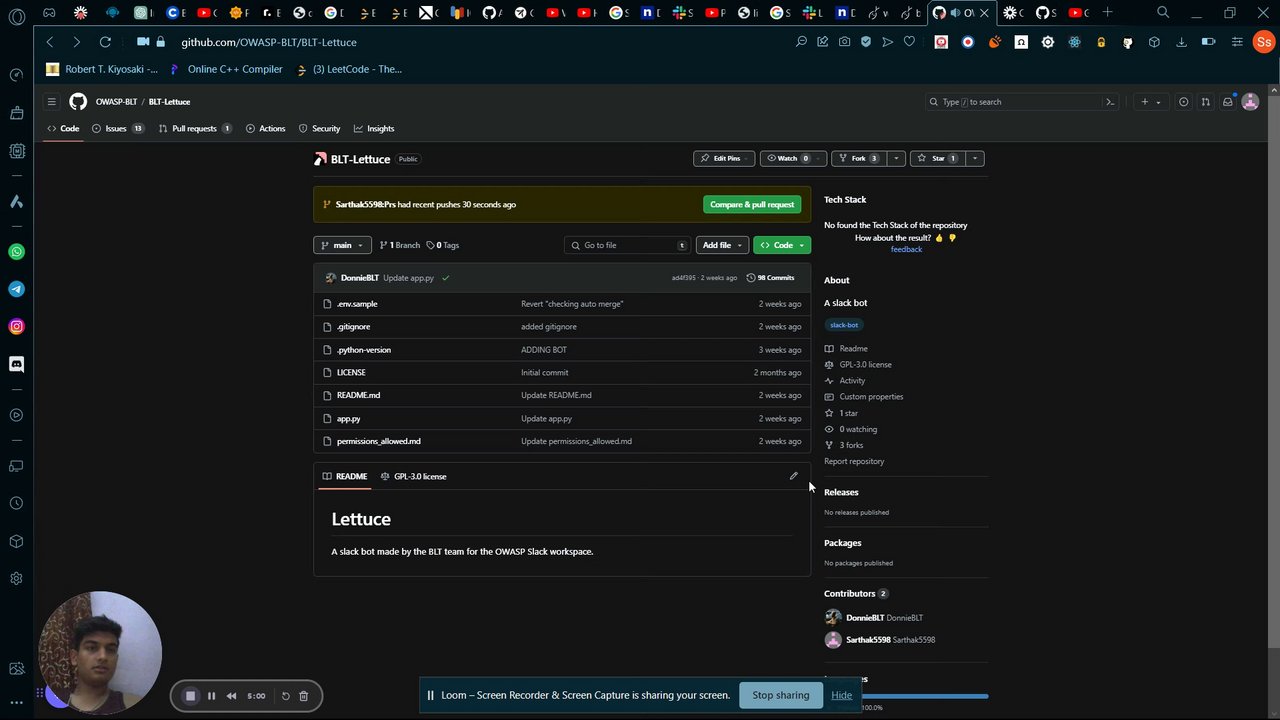Open the GitHub homepage logo
Image resolution: width=1280 pixels, height=720 pixels.
(x=78, y=102)
